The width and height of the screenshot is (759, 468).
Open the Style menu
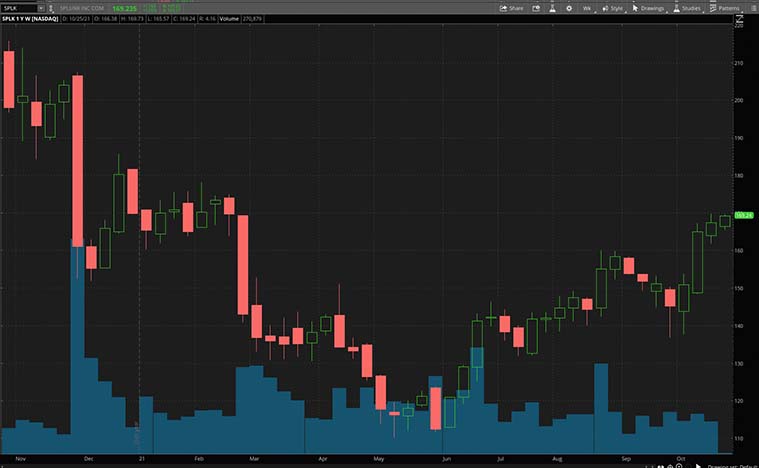pyautogui.click(x=613, y=8)
